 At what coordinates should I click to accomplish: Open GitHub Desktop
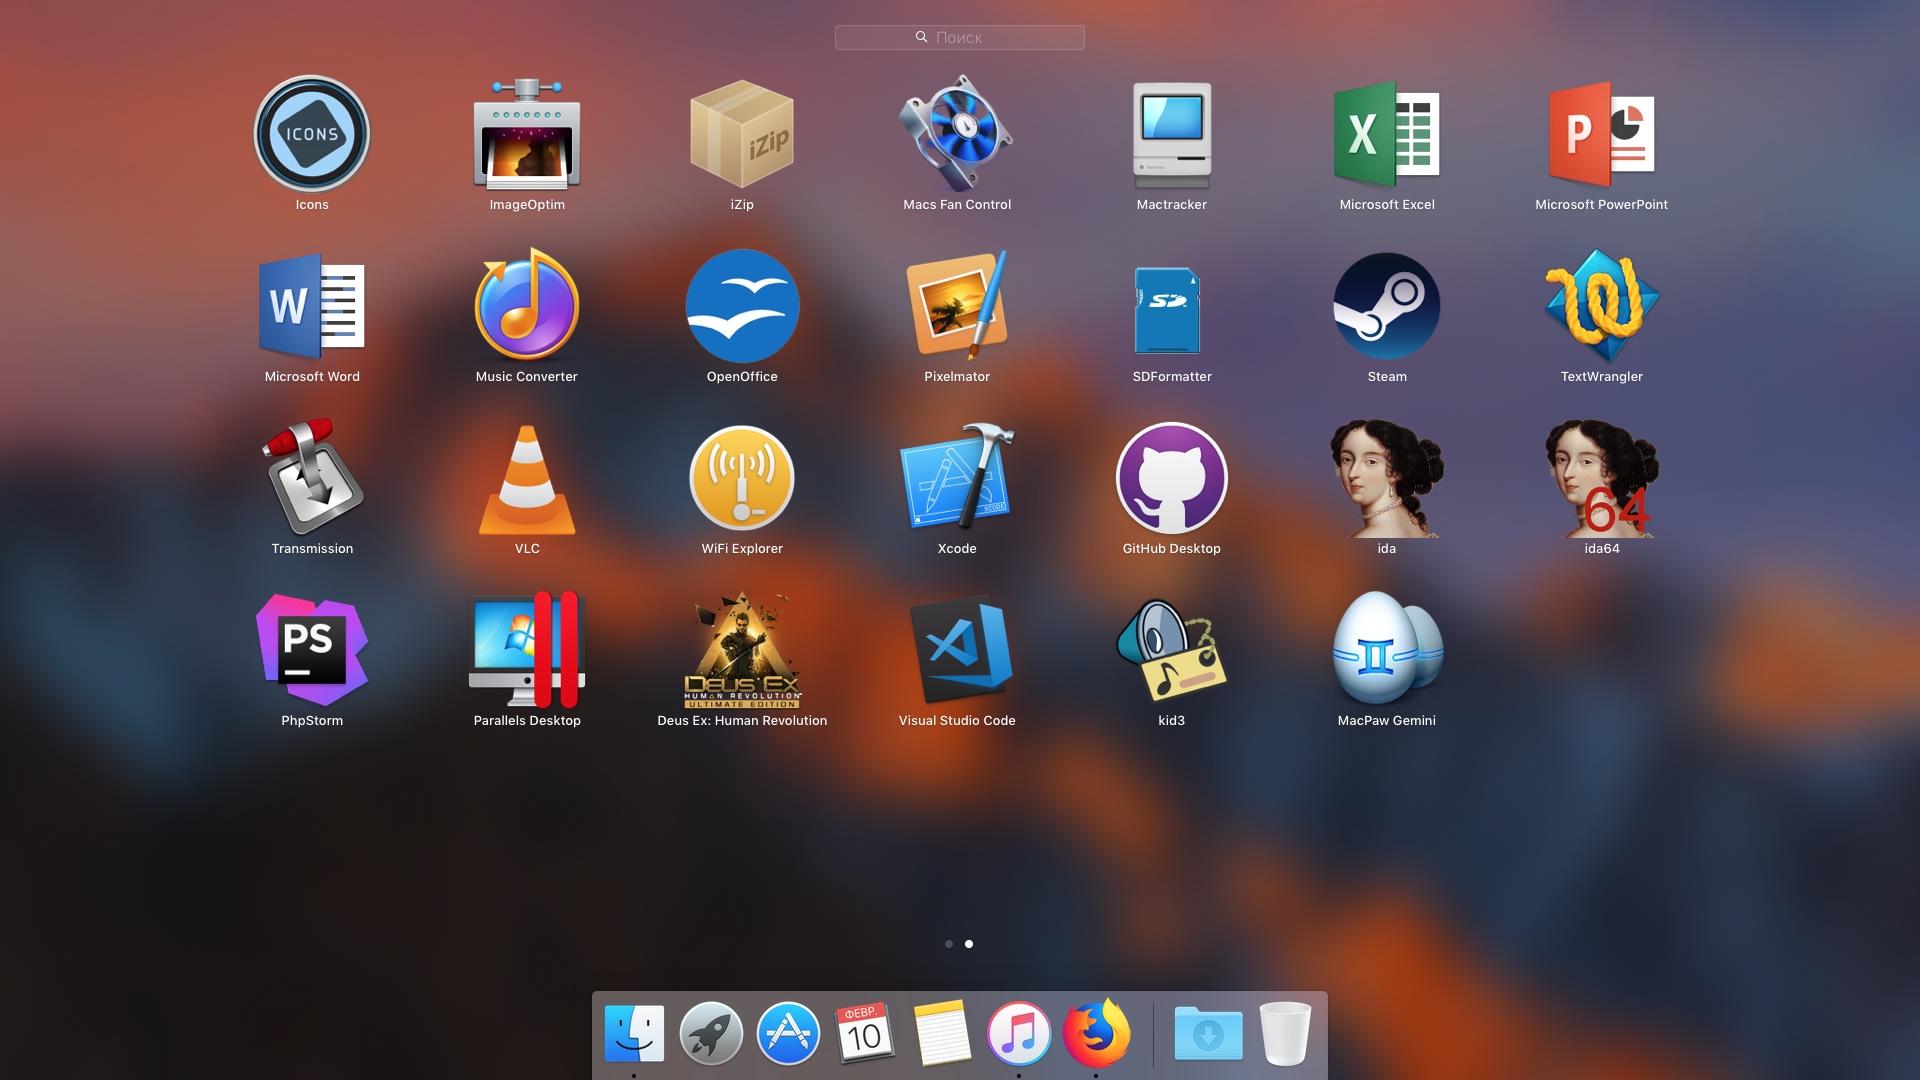point(1172,478)
